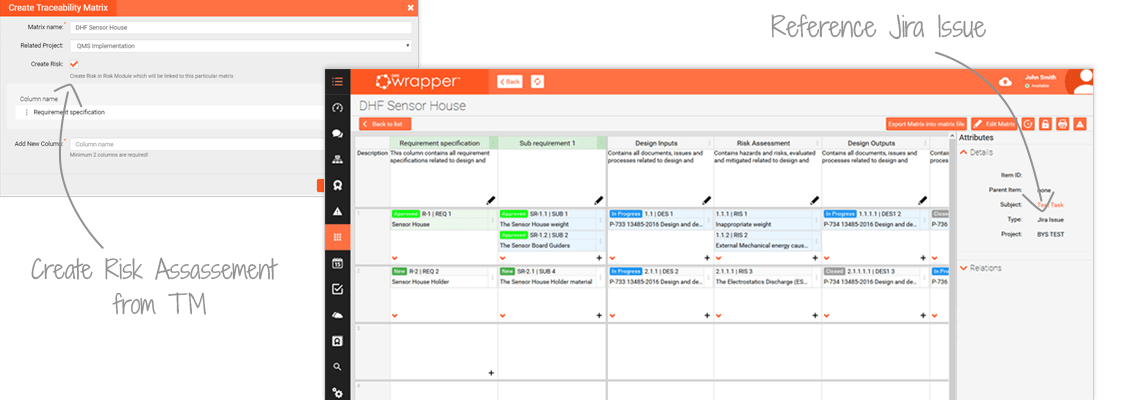1140x400 pixels.
Task: Click the matrix vertical scrollbar
Action: [x=952, y=265]
